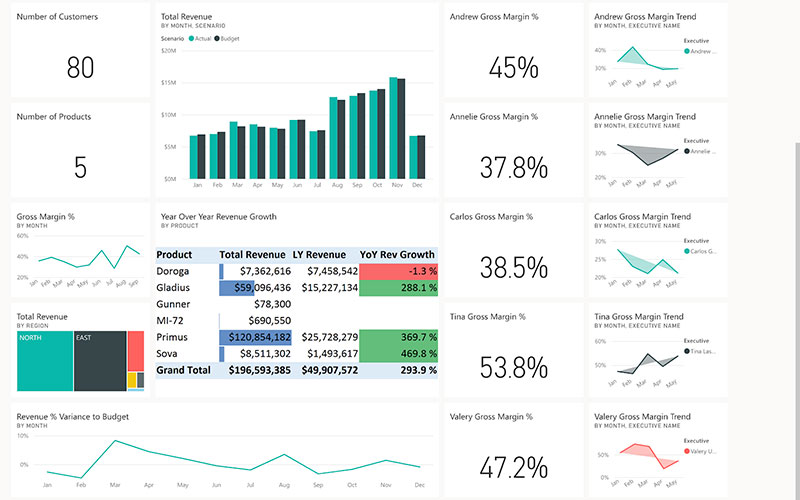The image size is (800, 500).
Task: Select the Annelie executive legend dot
Action: pyautogui.click(x=687, y=151)
